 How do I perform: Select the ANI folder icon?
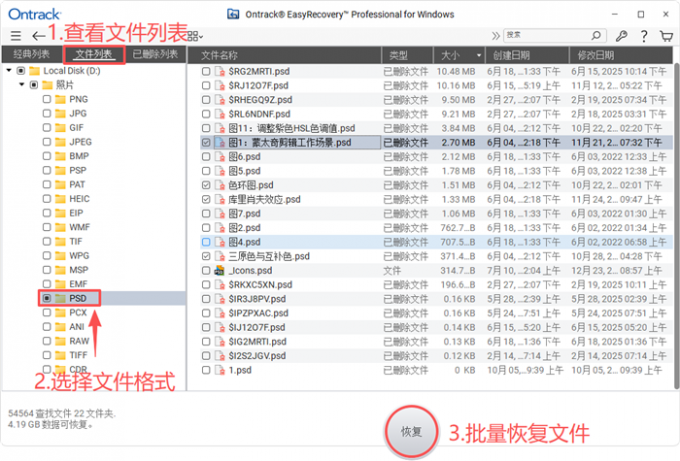pyautogui.click(x=60, y=327)
